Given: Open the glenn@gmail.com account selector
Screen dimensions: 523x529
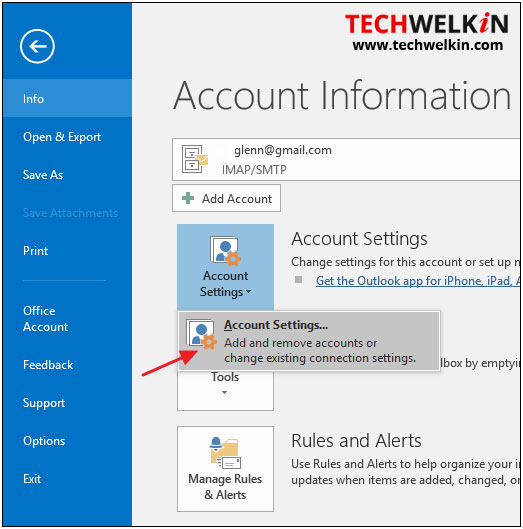Looking at the screenshot, I should point(346,159).
